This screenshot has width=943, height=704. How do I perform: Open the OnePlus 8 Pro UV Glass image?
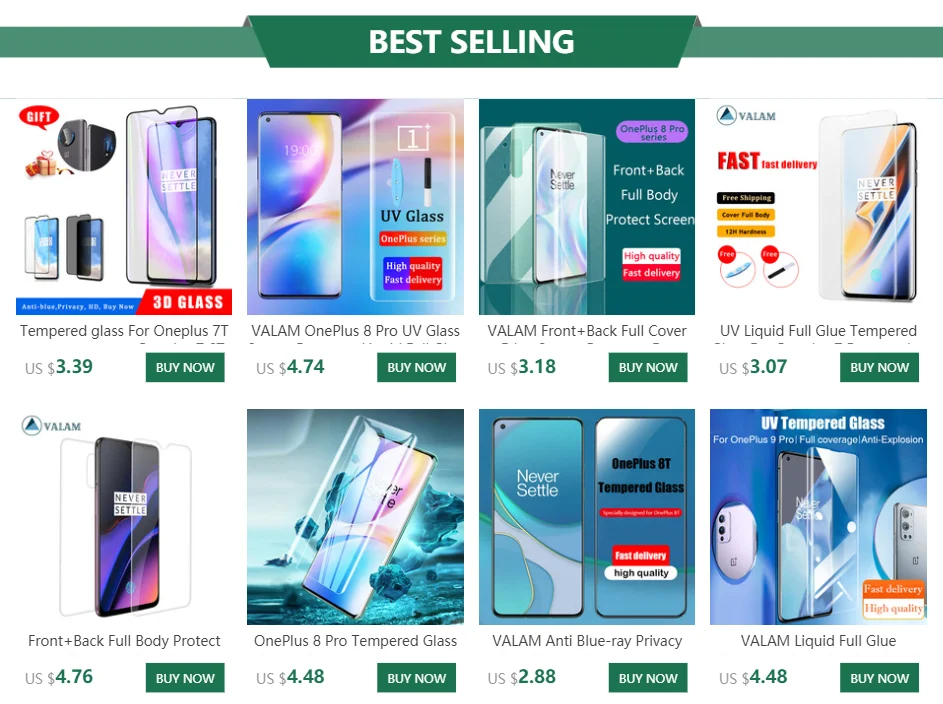pos(355,207)
